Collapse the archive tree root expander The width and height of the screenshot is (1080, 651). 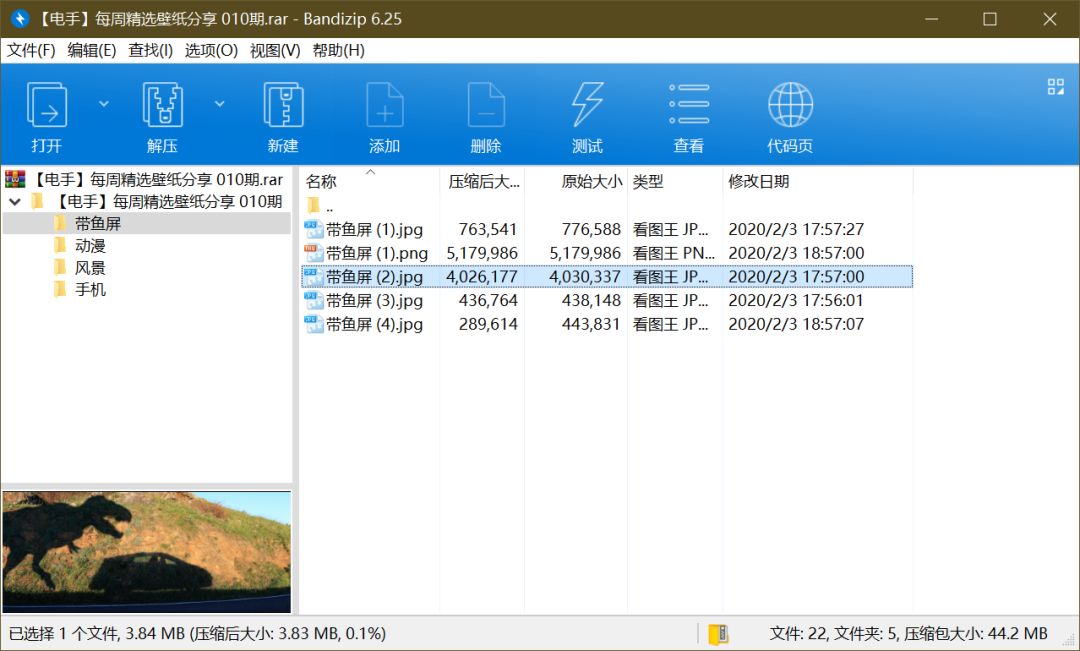pyautogui.click(x=14, y=201)
